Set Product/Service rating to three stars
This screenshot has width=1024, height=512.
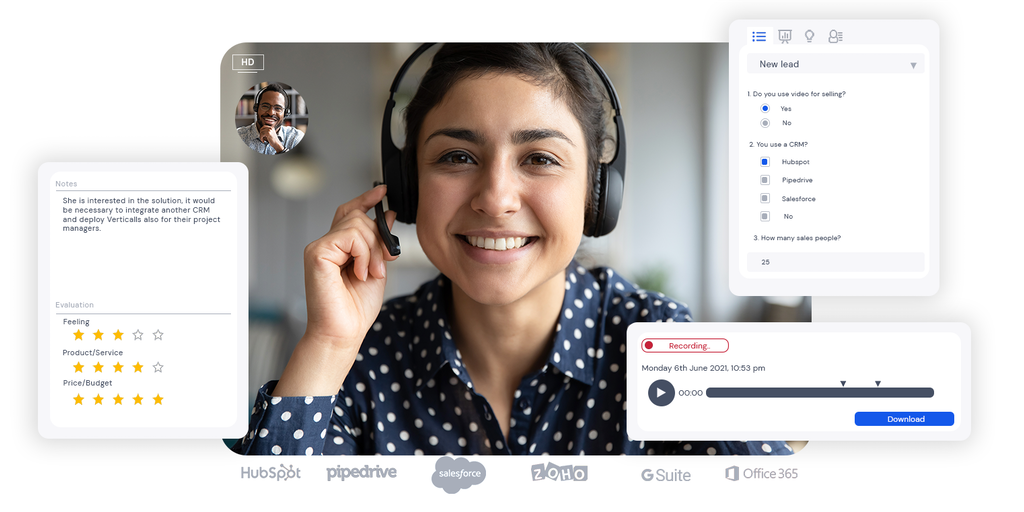click(x=118, y=367)
